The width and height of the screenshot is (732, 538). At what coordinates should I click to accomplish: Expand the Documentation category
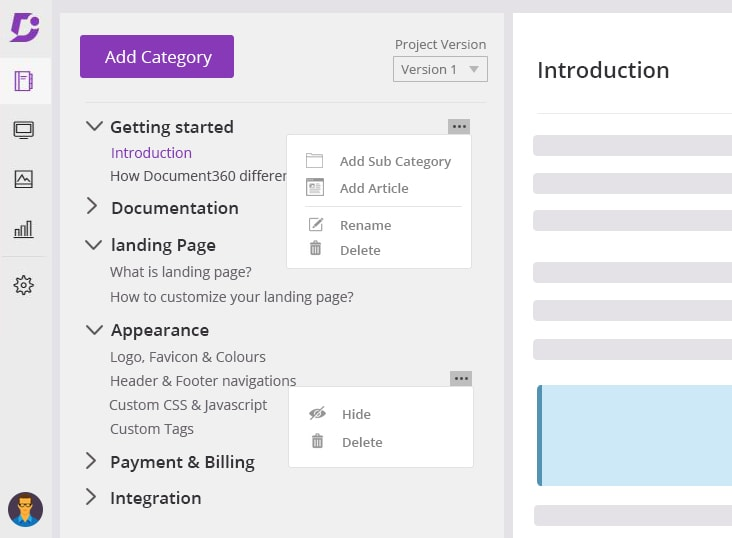pos(92,207)
